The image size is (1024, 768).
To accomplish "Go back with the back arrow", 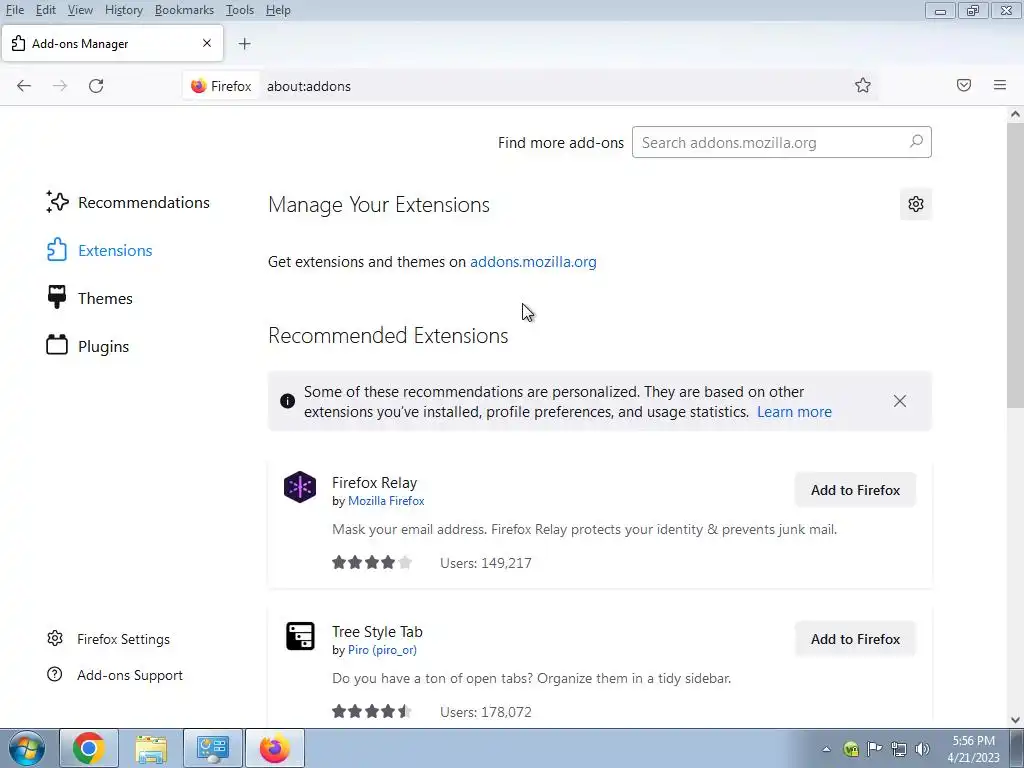I will coord(24,86).
